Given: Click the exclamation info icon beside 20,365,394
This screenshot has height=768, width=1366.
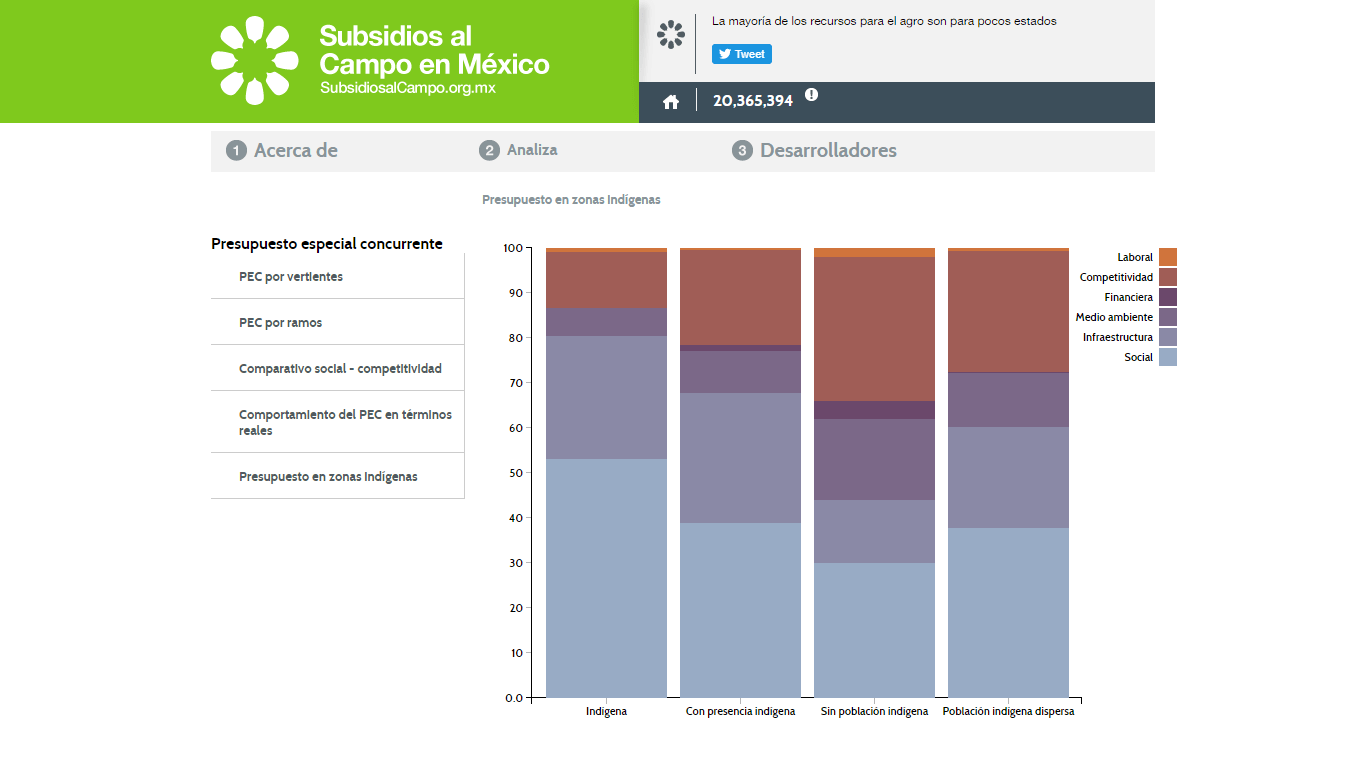Looking at the screenshot, I should click(811, 94).
